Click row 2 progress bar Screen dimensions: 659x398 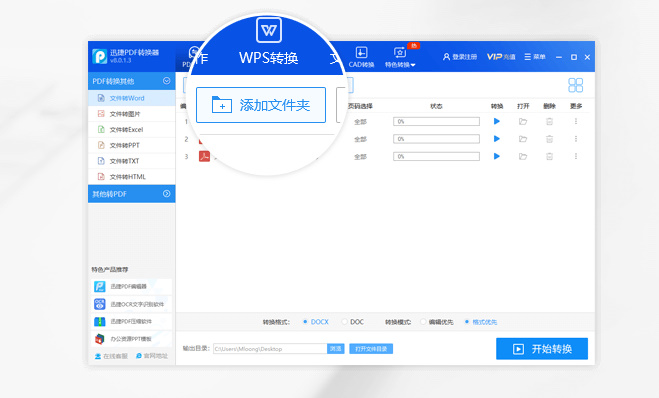pos(436,139)
